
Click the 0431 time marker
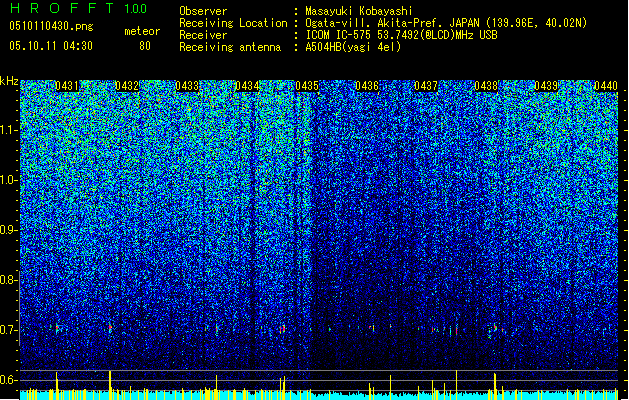(x=67, y=86)
